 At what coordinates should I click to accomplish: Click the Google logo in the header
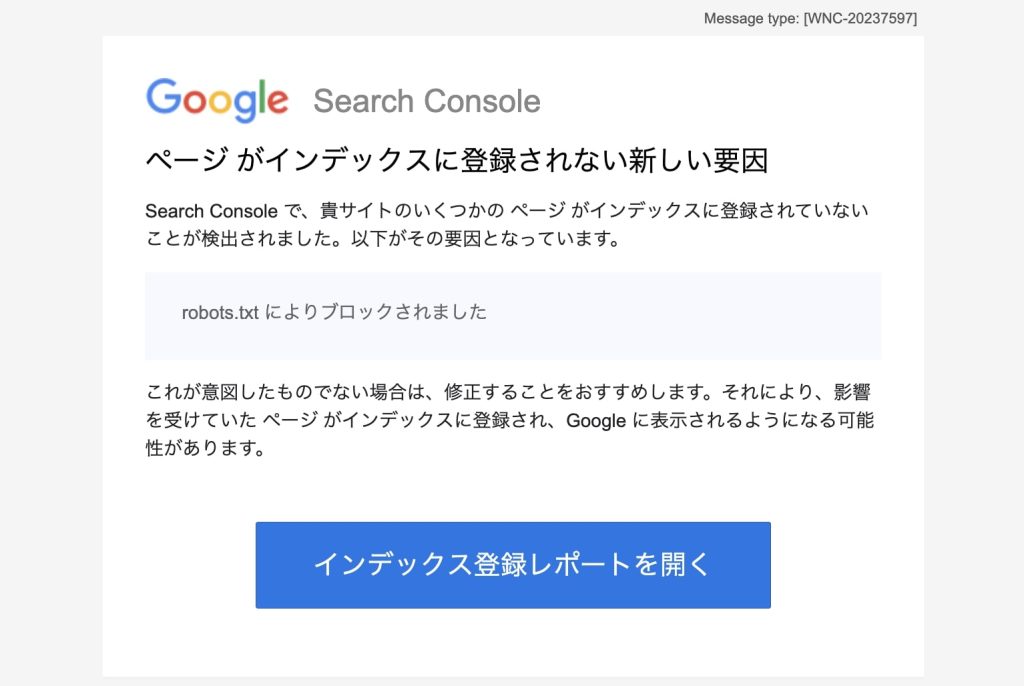point(217,101)
